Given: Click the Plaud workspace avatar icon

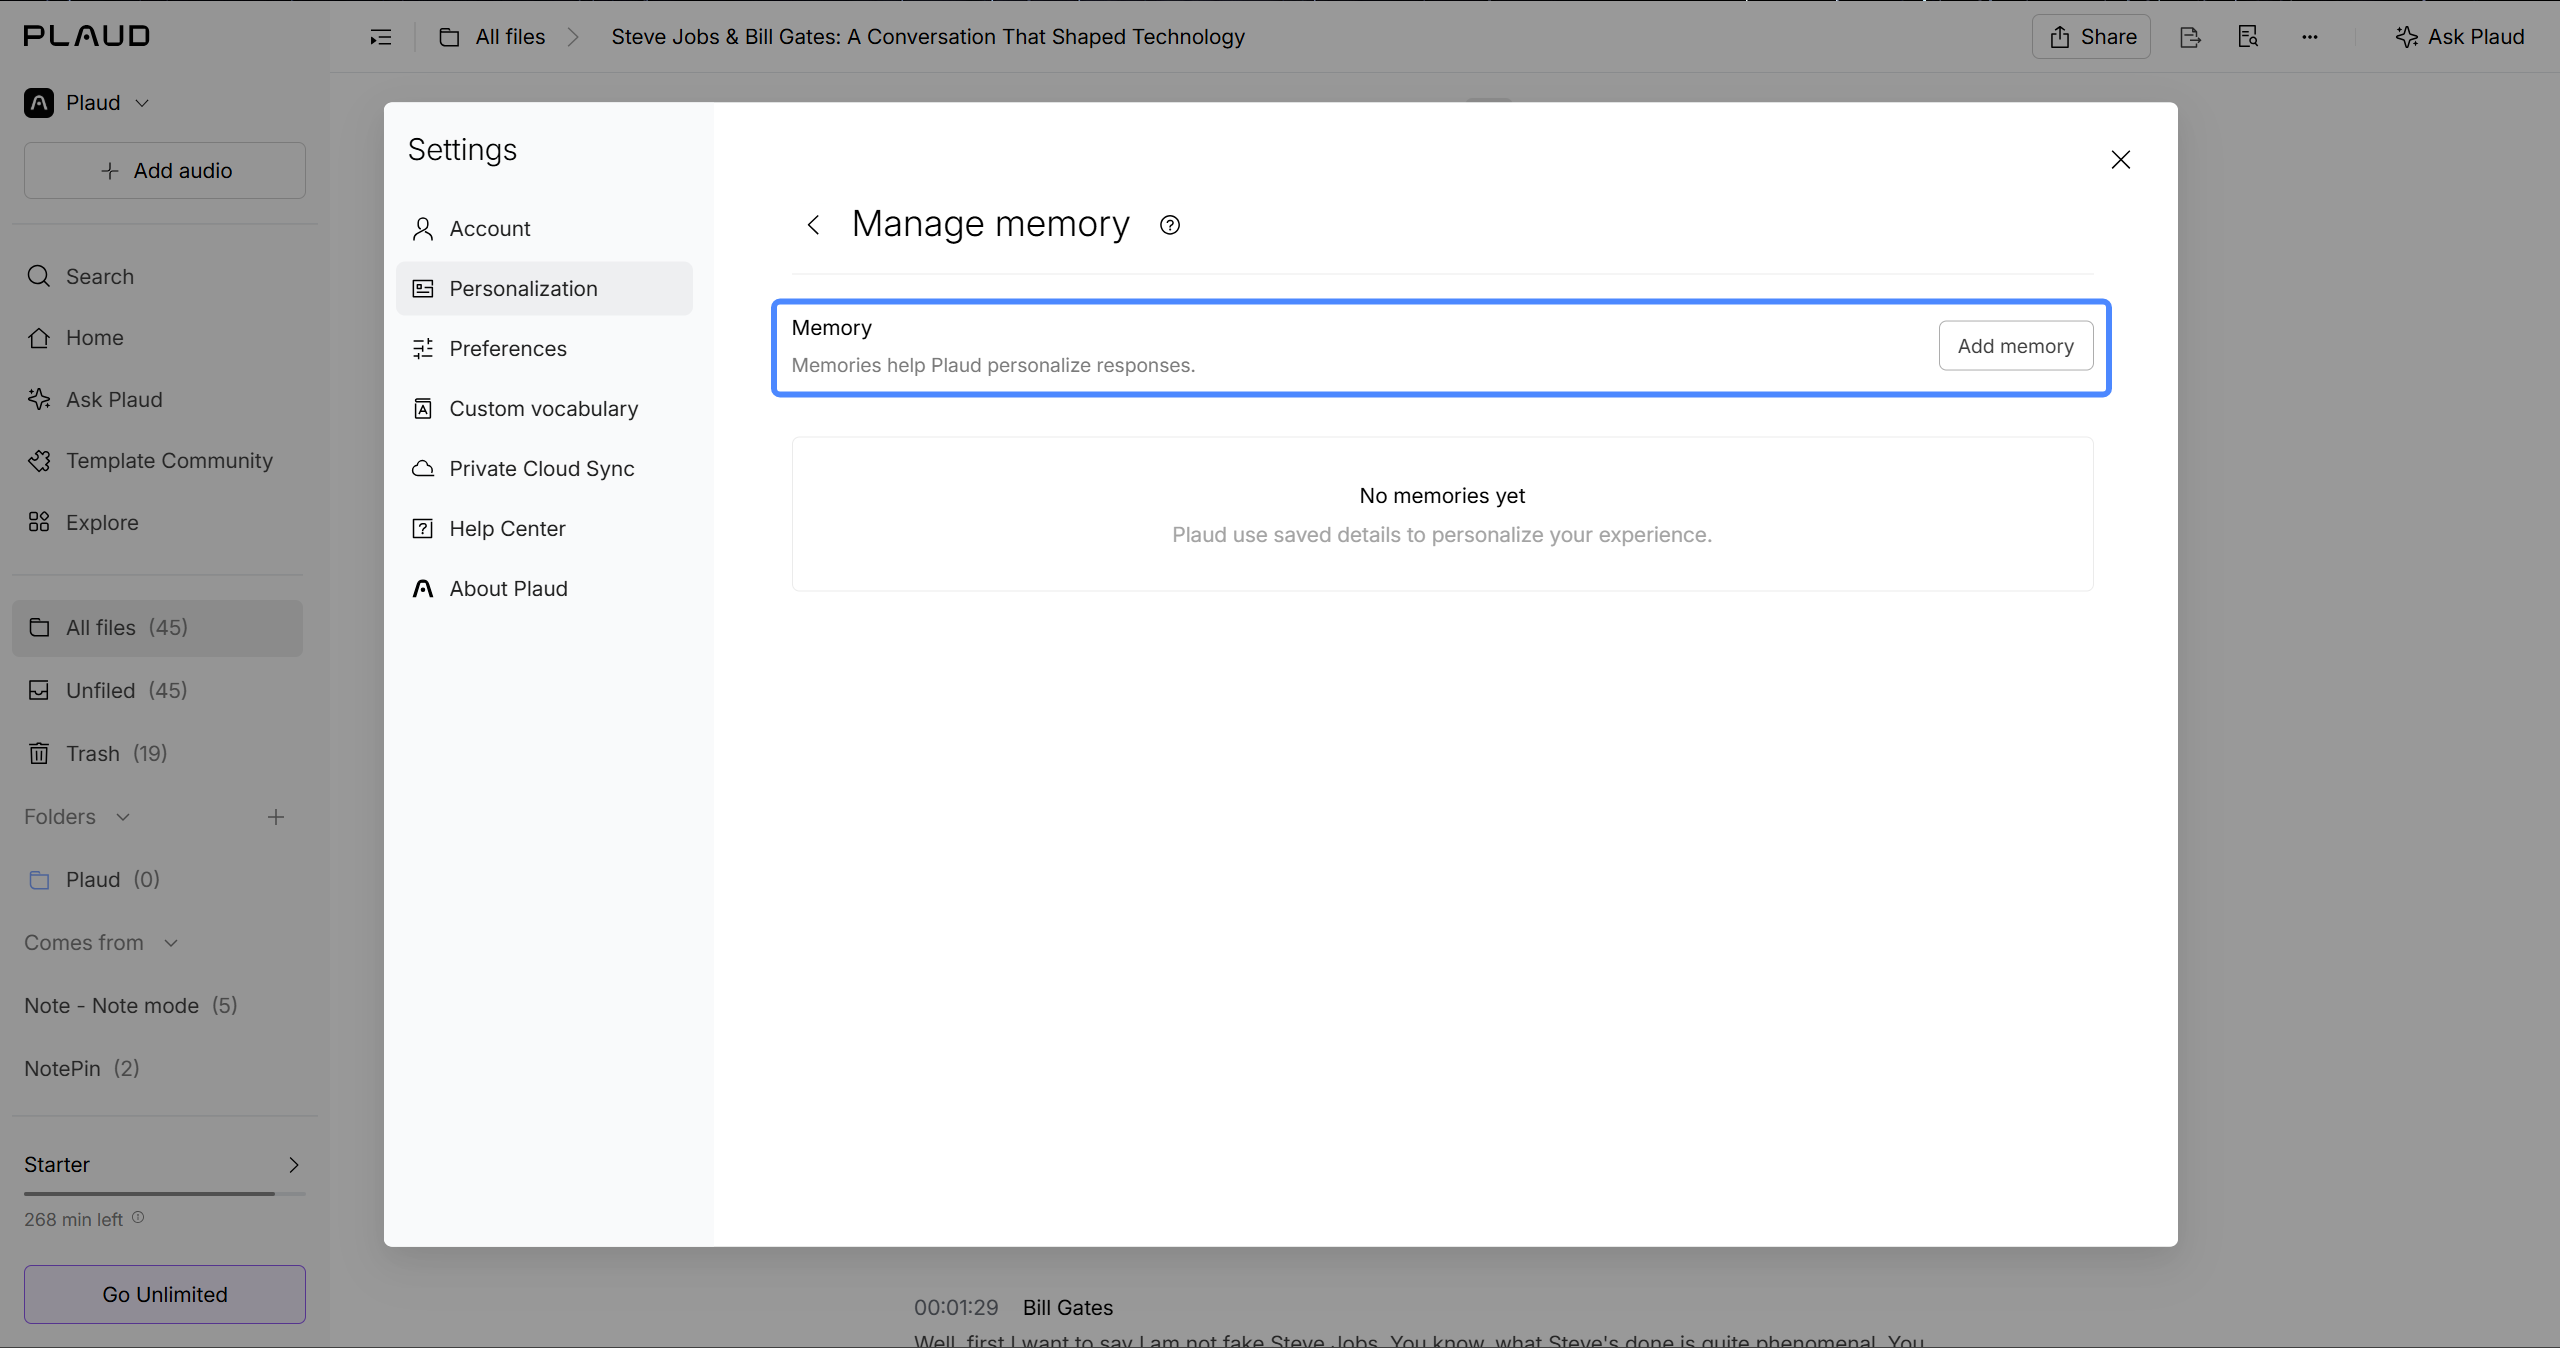Looking at the screenshot, I should click(39, 103).
